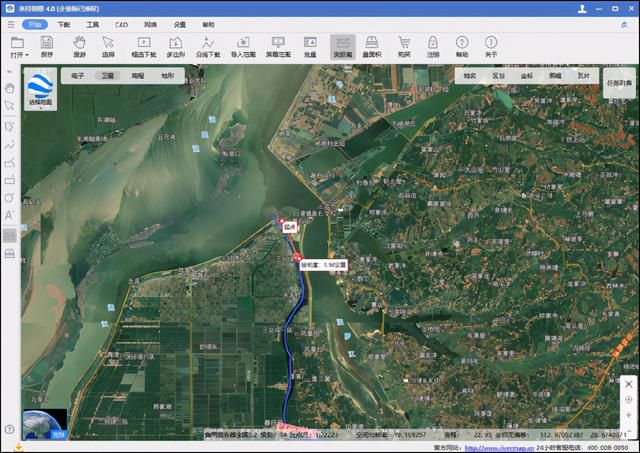Choose the draw polyline icon in left sidebar
The width and height of the screenshot is (640, 453).
coord(10,145)
